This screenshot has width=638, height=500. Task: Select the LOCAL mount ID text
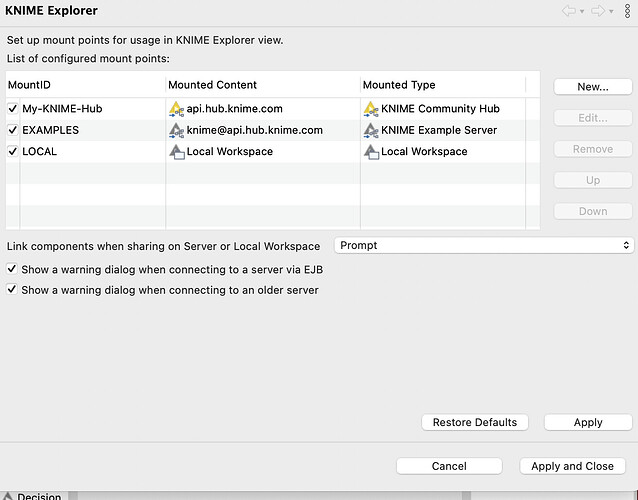point(39,151)
